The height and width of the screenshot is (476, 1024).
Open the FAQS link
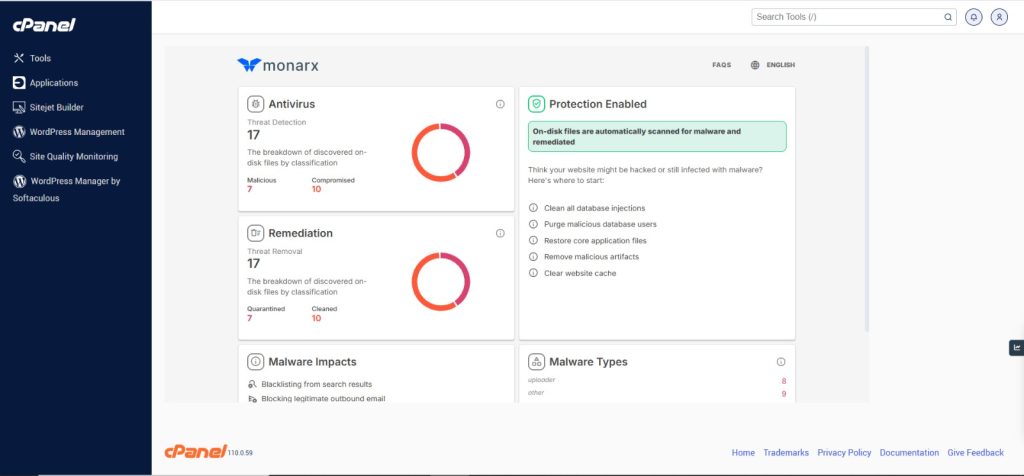tap(721, 65)
